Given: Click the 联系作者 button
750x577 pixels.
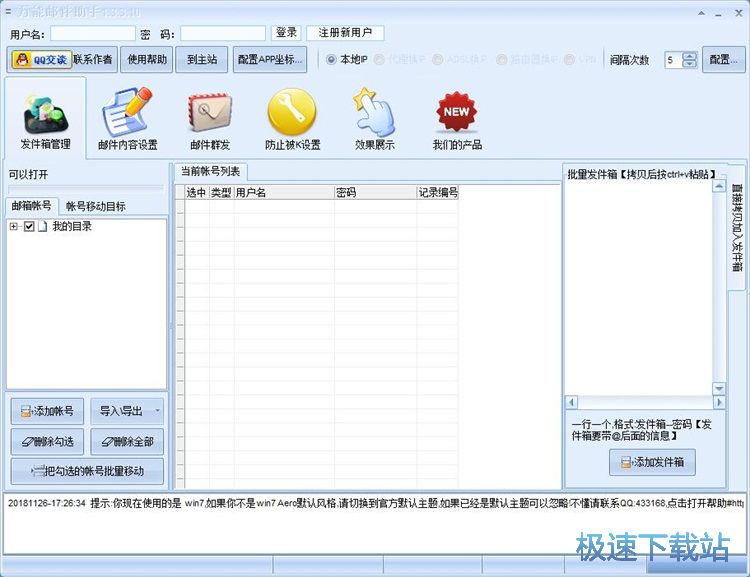Looking at the screenshot, I should (93, 59).
